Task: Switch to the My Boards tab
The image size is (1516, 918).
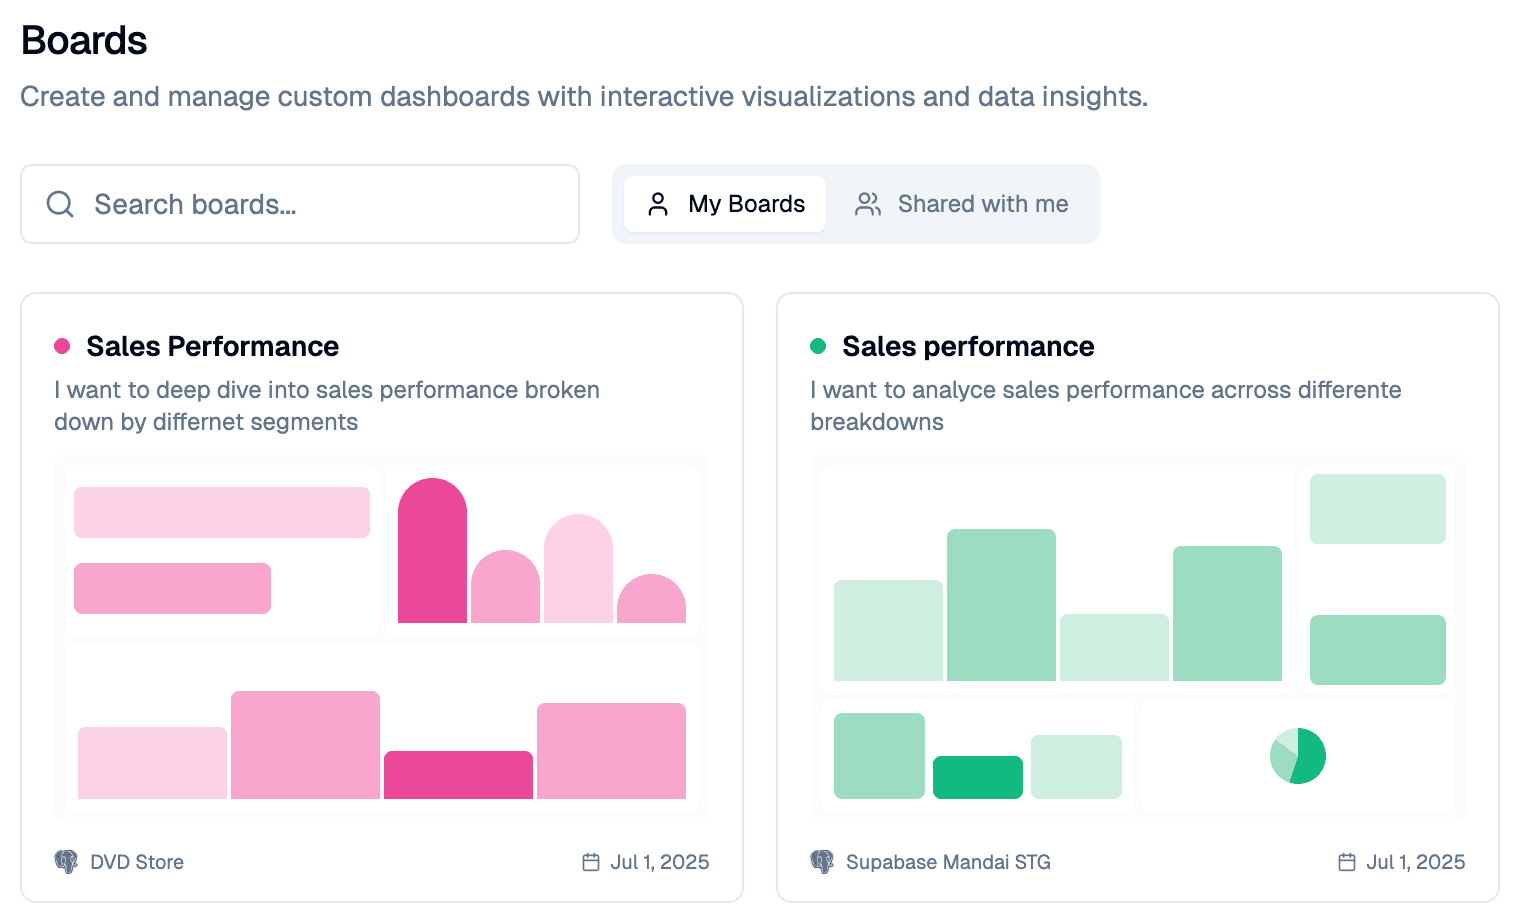Action: pyautogui.click(x=725, y=204)
